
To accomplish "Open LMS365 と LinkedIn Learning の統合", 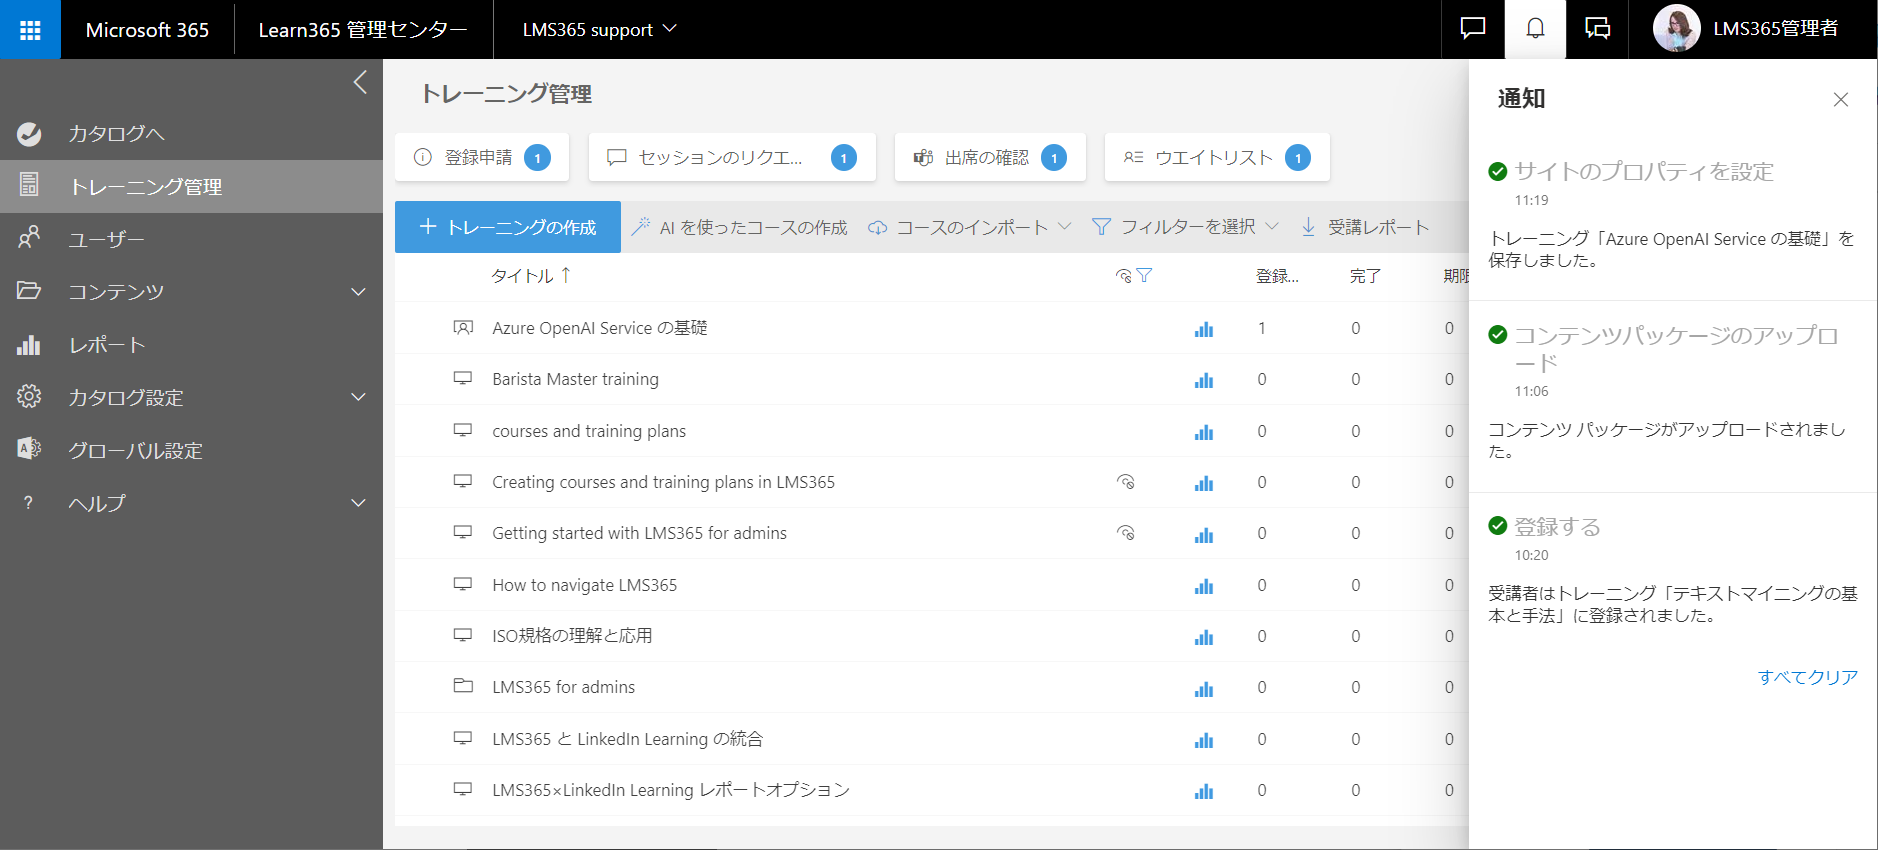I will [628, 739].
